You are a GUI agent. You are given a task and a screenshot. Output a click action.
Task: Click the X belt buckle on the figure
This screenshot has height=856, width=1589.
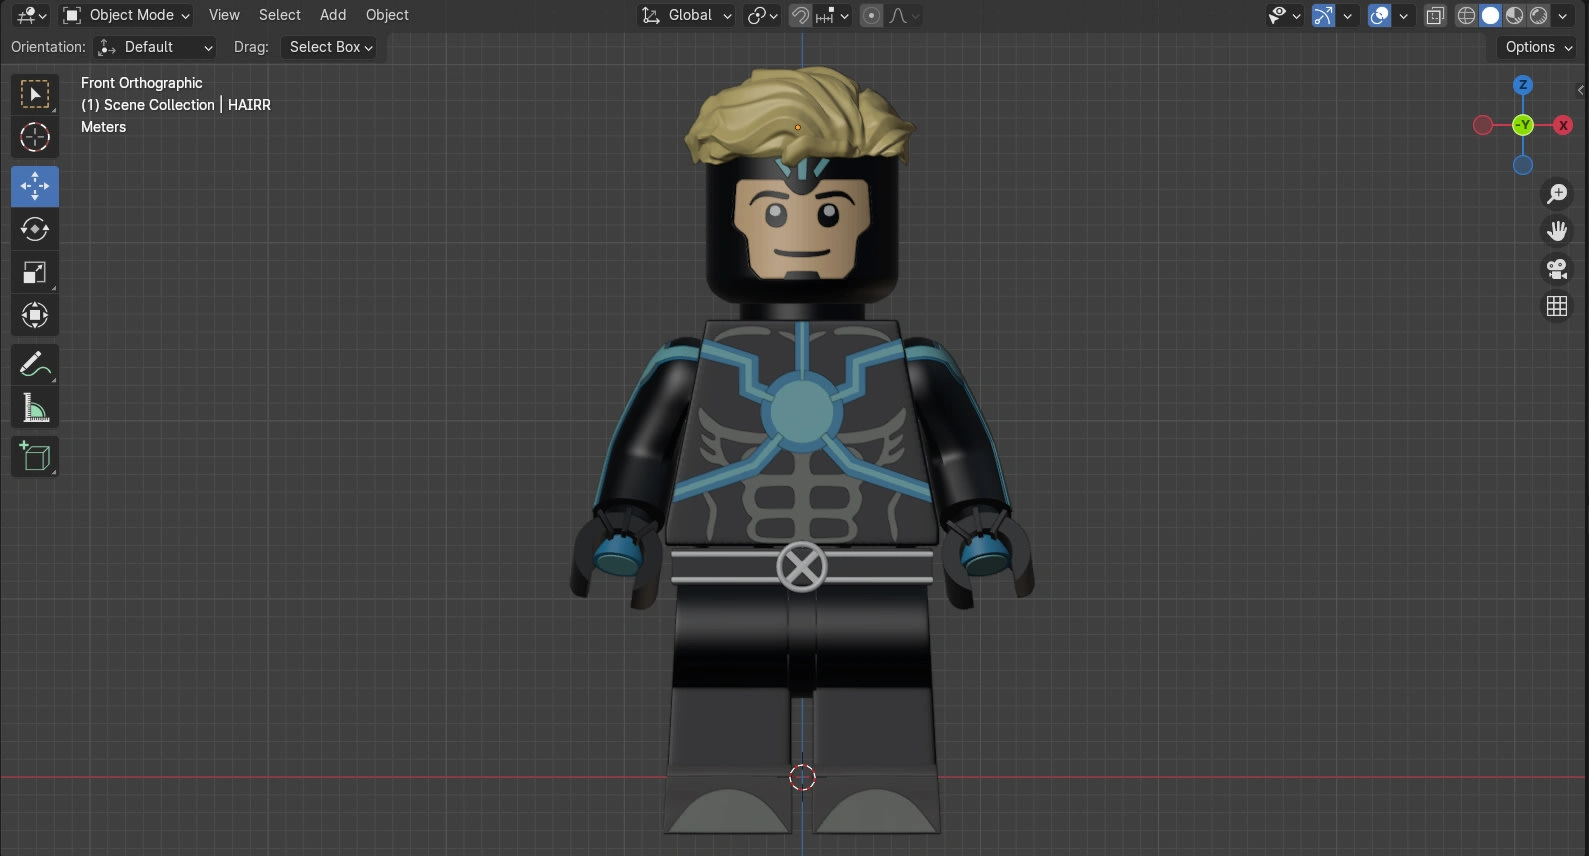tap(802, 567)
